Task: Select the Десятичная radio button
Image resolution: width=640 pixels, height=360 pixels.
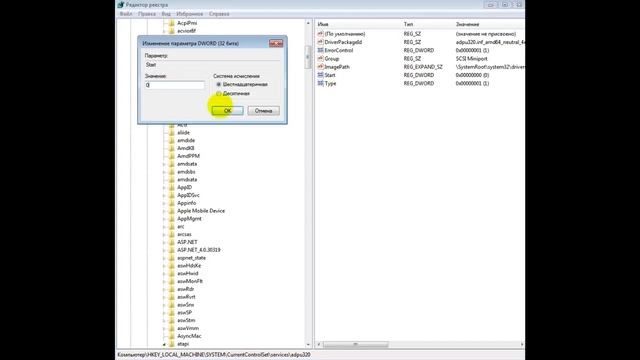Action: 219,93
